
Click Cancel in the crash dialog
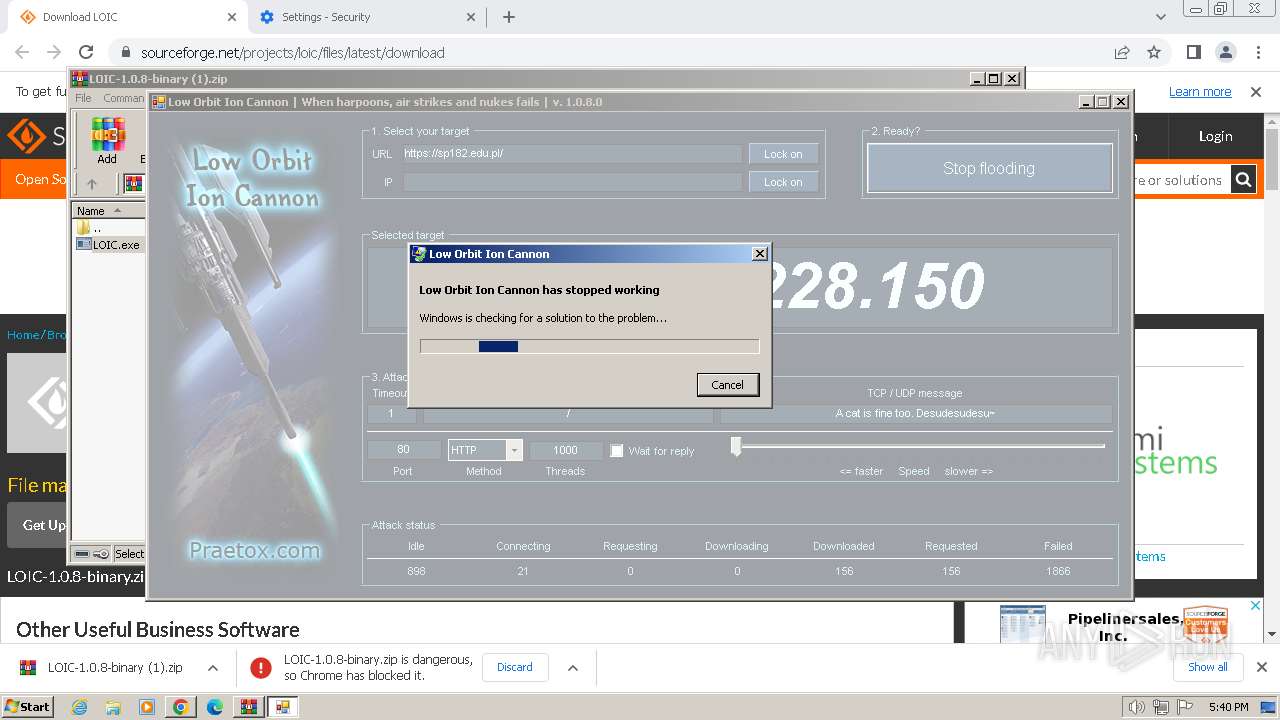(727, 385)
